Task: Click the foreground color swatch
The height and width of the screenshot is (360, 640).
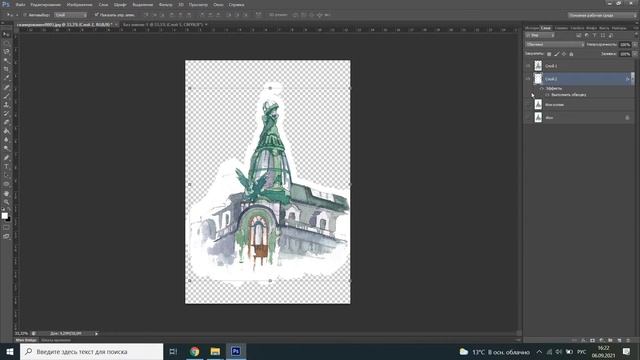Action: pyautogui.click(x=4, y=216)
